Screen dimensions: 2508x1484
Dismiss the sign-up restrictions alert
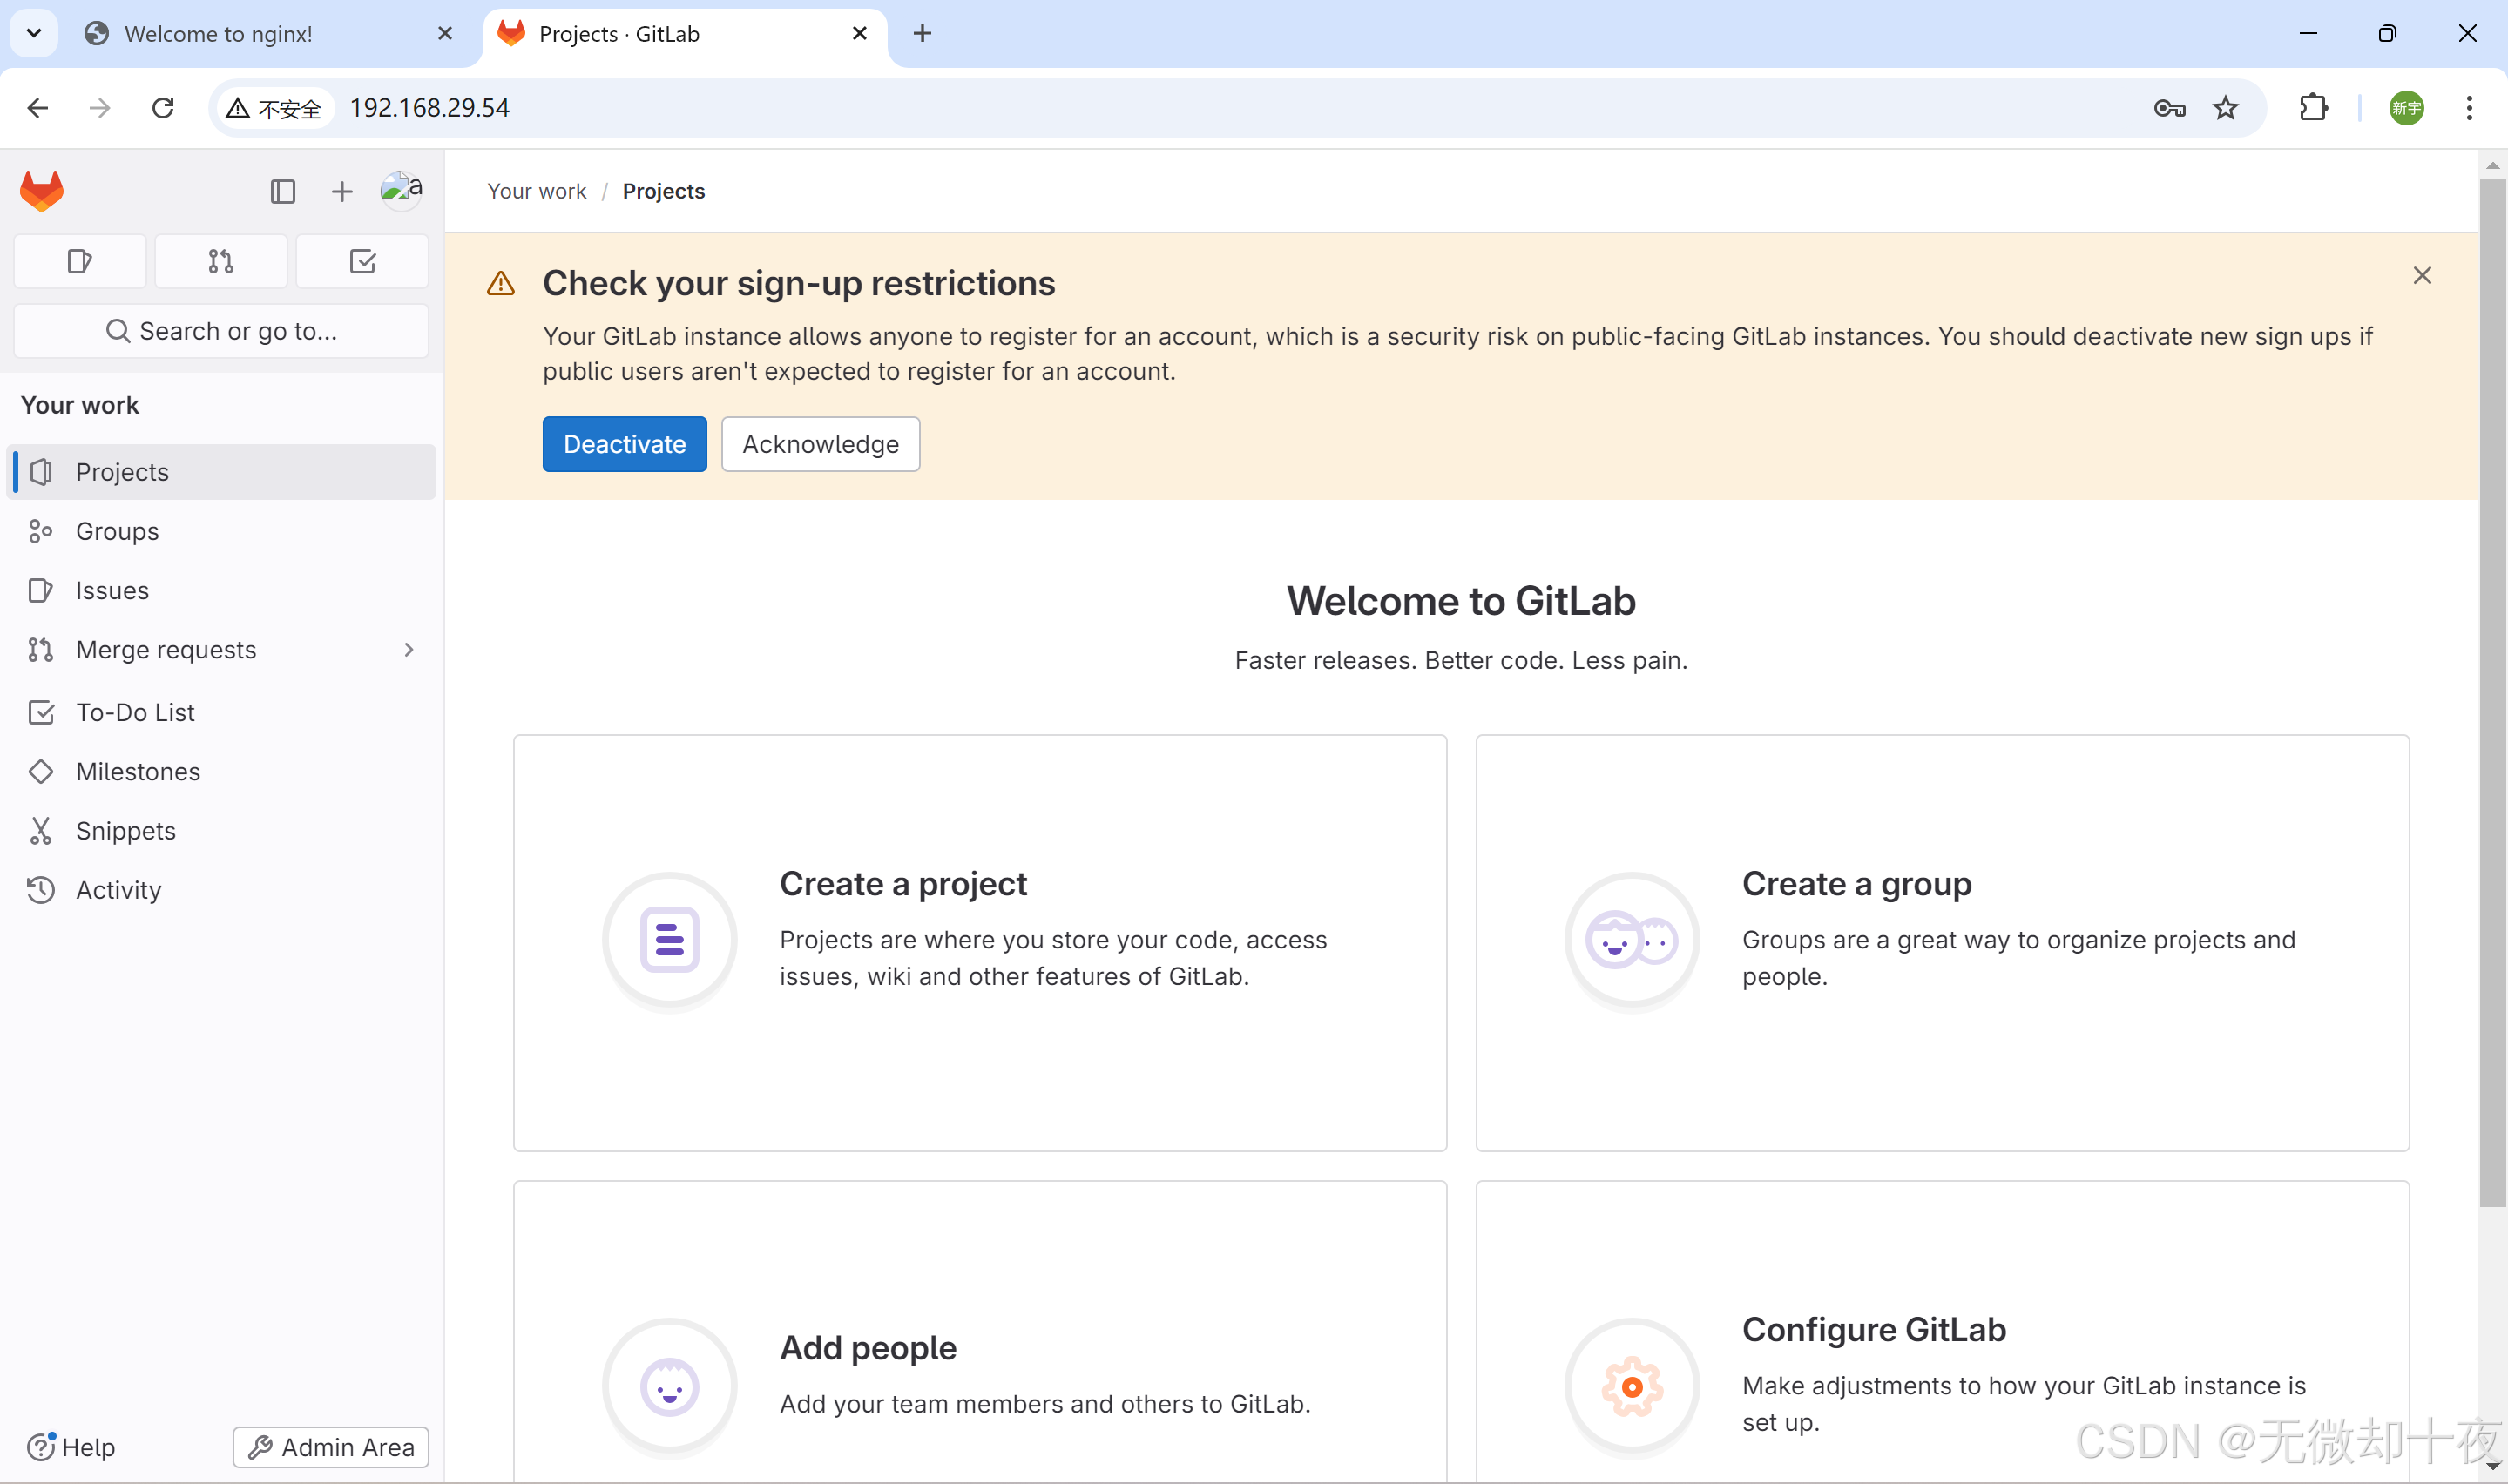coord(2421,276)
